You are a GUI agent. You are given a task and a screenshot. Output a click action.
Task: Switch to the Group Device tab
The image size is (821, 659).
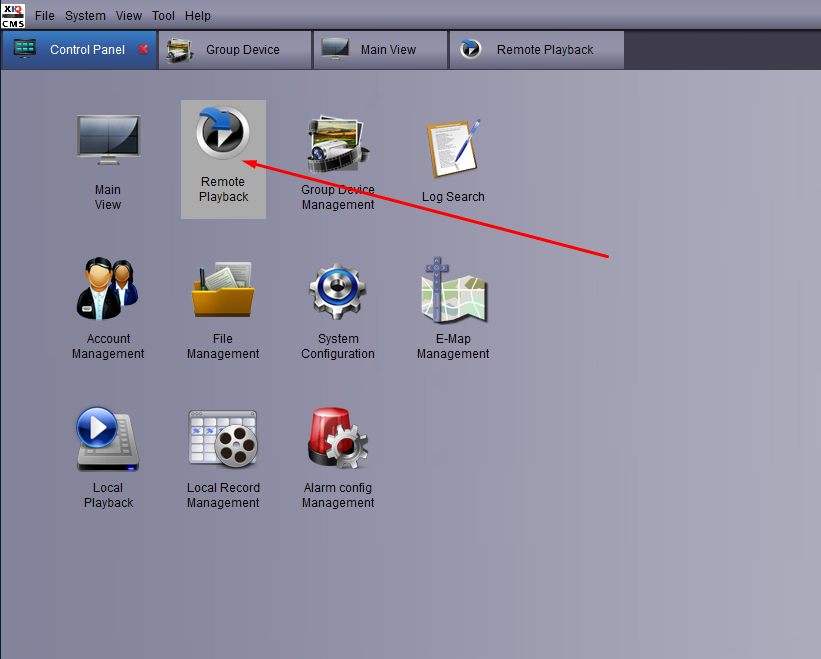tap(235, 50)
